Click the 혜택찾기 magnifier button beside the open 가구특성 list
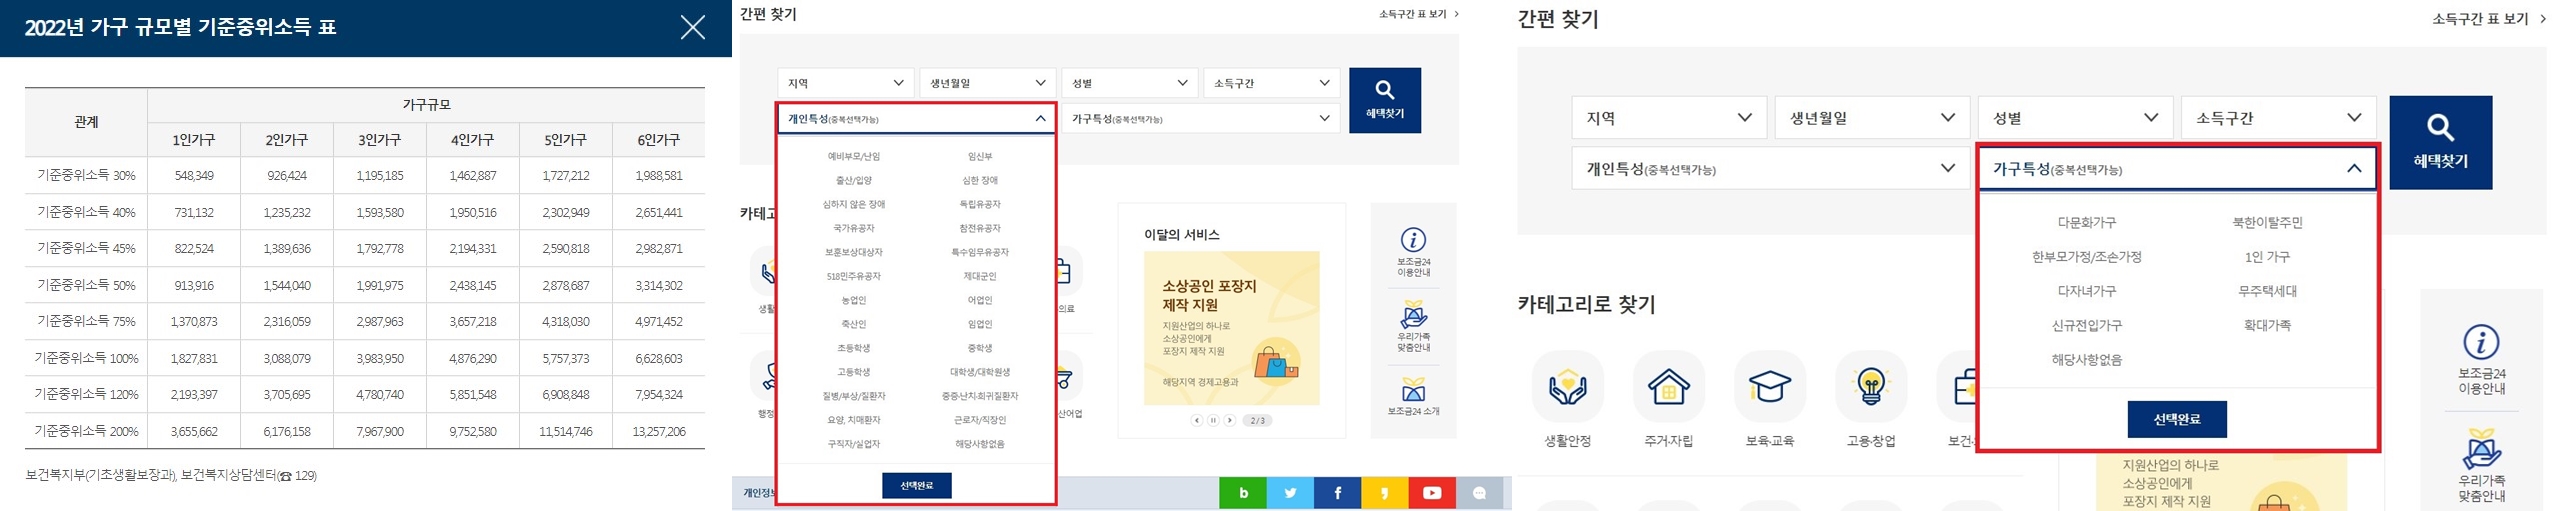2554x511 pixels. [x=2440, y=142]
